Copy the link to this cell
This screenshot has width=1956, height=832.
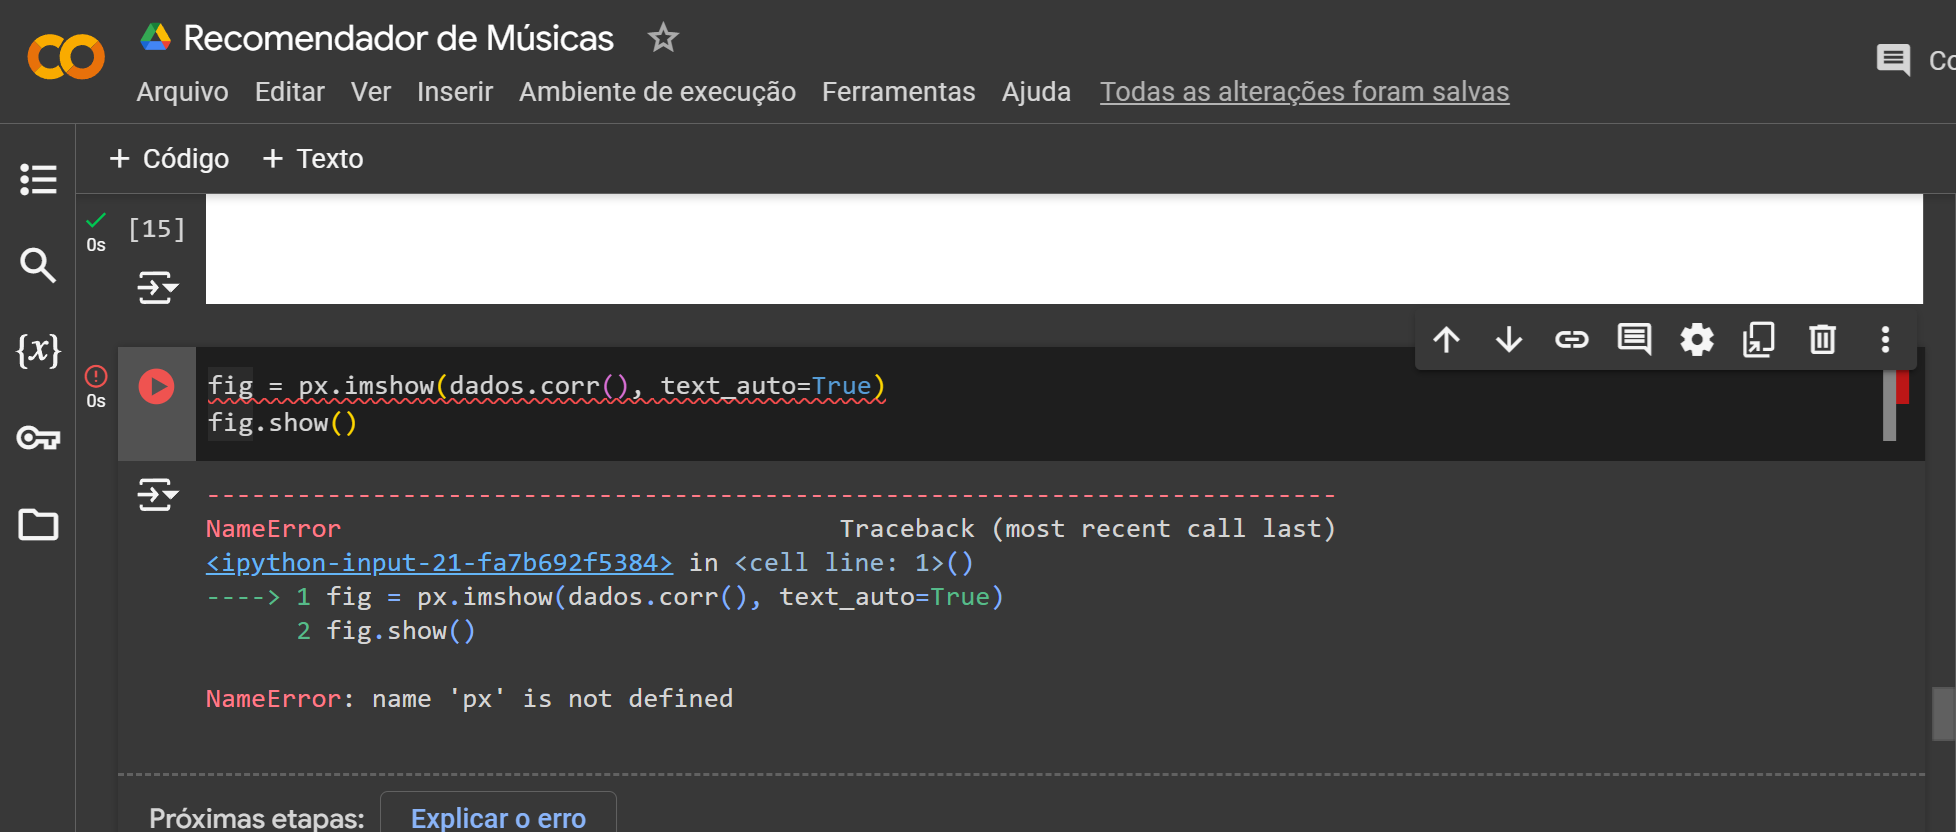pos(1572,340)
